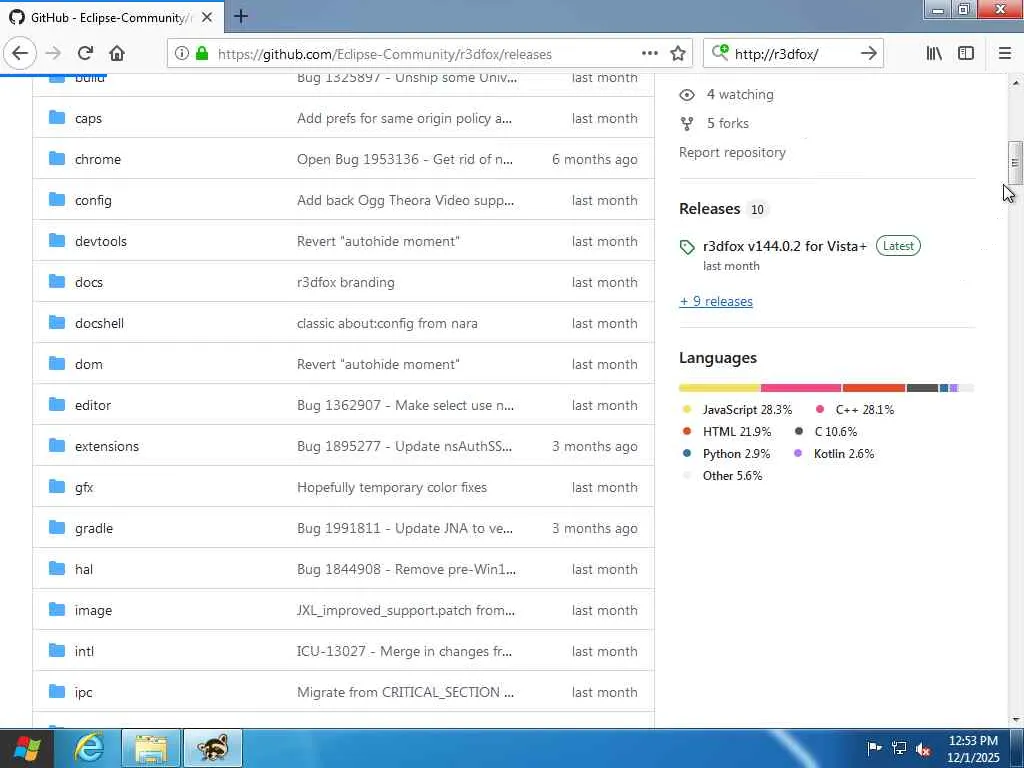Open site information icon in address bar
The height and width of the screenshot is (768, 1024).
tap(182, 54)
